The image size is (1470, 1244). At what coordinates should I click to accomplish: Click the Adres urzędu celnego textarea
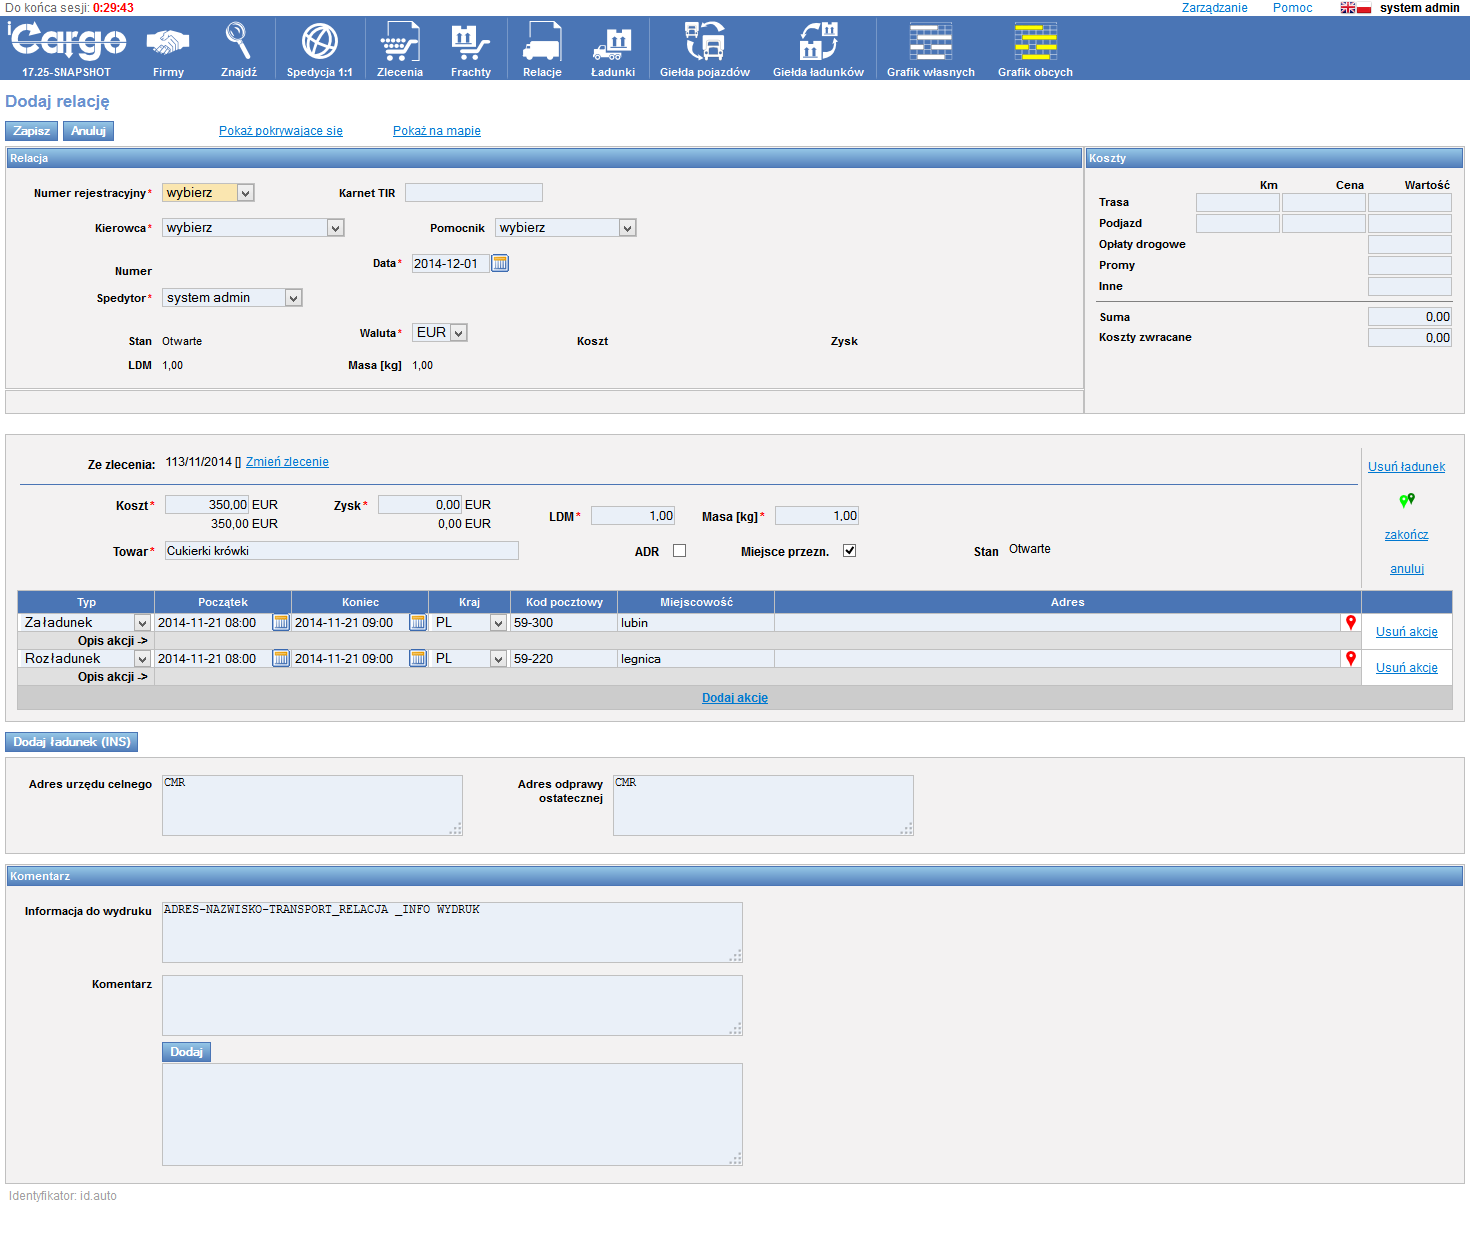pos(312,805)
